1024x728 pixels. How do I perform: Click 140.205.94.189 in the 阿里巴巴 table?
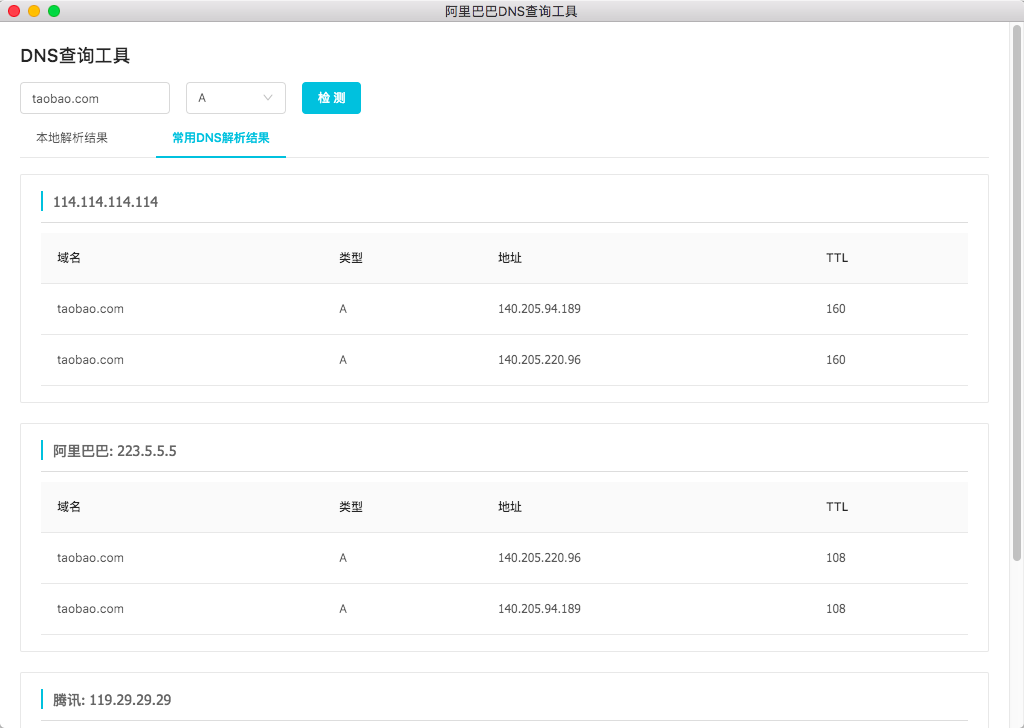tap(539, 609)
